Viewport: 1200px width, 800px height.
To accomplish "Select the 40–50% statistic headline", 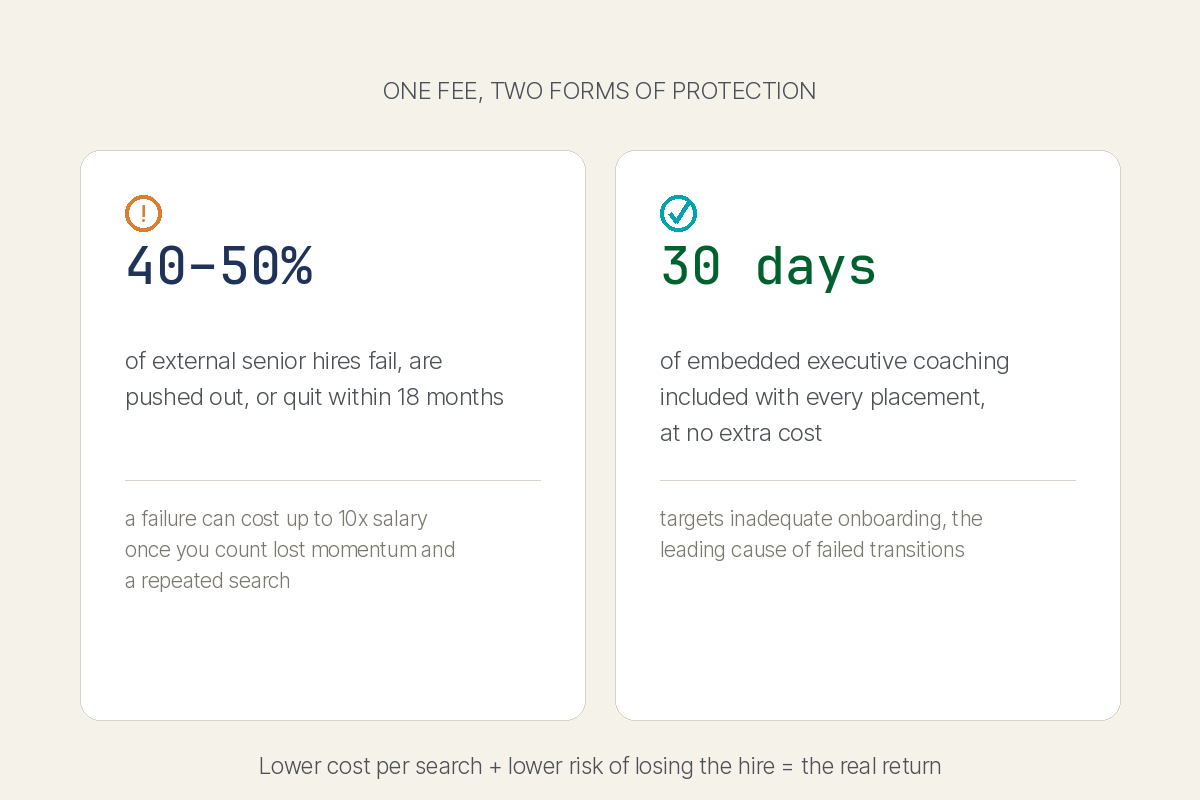I will [219, 266].
